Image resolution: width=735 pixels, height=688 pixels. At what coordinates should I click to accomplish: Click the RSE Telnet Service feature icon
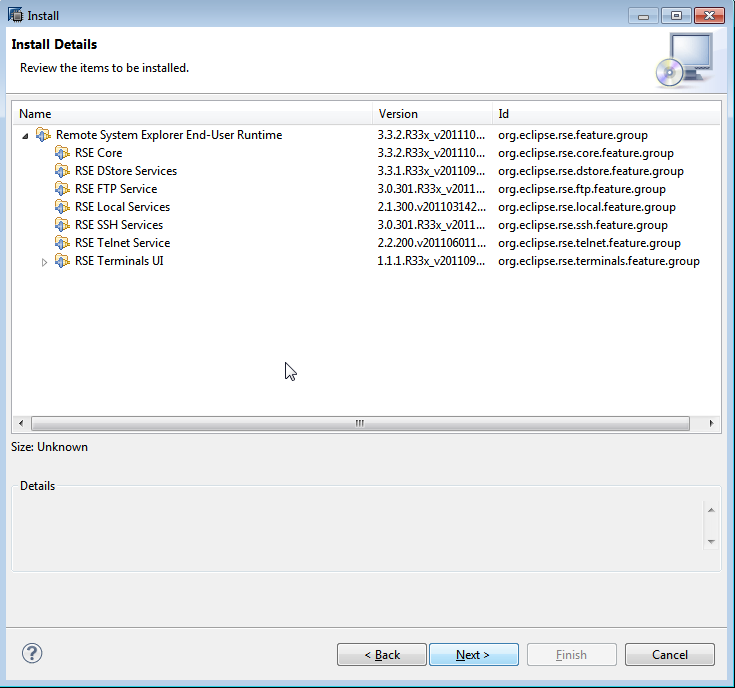point(62,243)
